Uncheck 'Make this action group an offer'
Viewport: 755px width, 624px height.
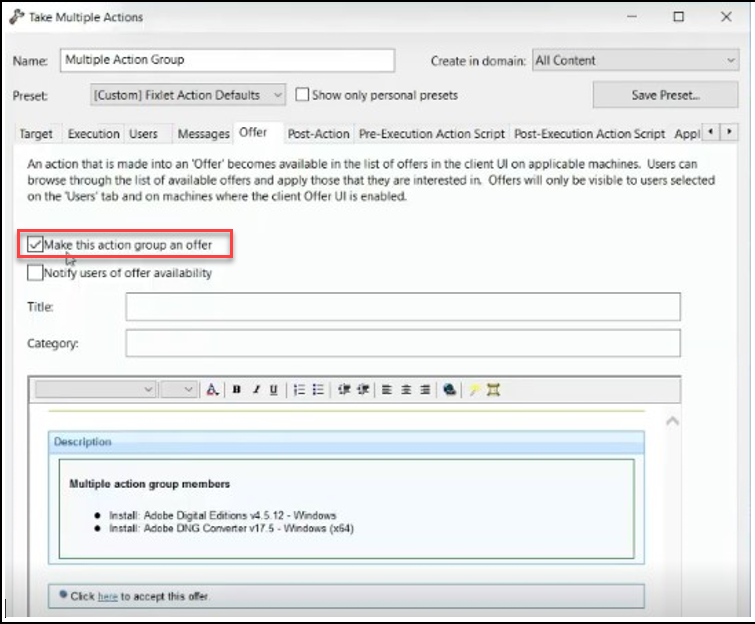pyautogui.click(x=35, y=245)
